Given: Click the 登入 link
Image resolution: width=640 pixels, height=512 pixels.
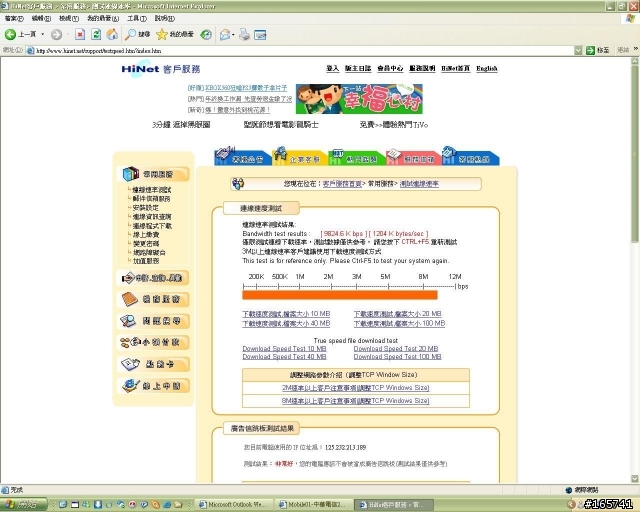Looking at the screenshot, I should (x=333, y=69).
